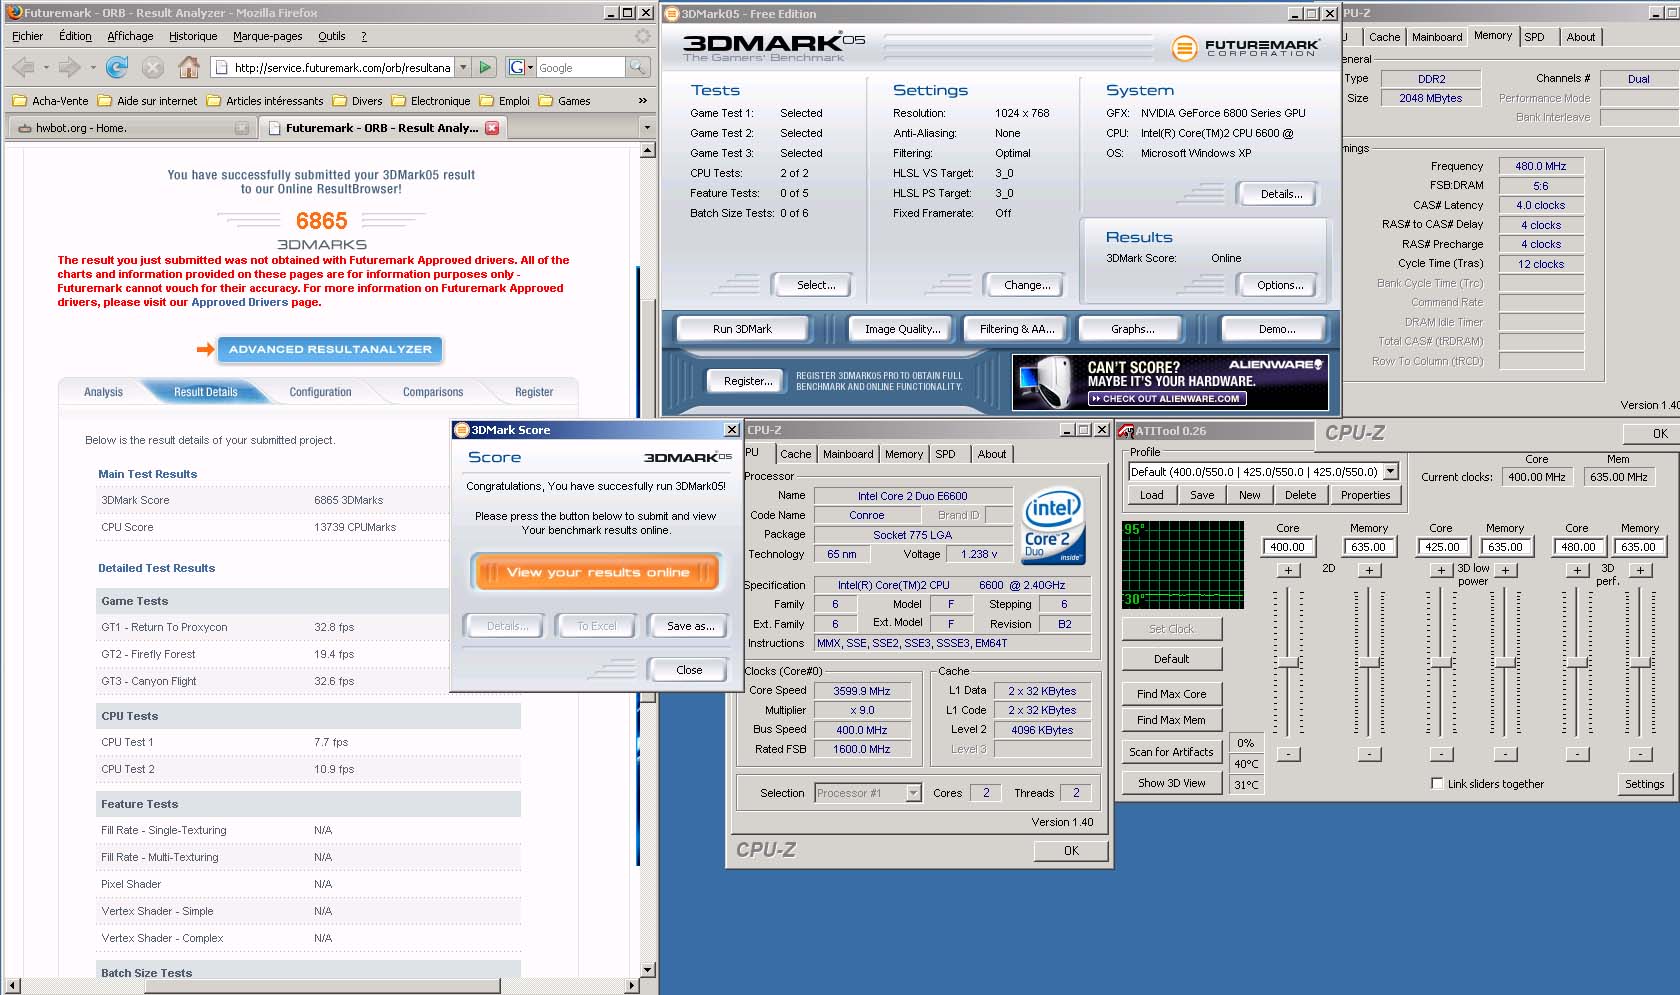Viewport: 1680px width, 995px height.
Task: Open the Affichage menu in Firefox
Action: point(130,36)
